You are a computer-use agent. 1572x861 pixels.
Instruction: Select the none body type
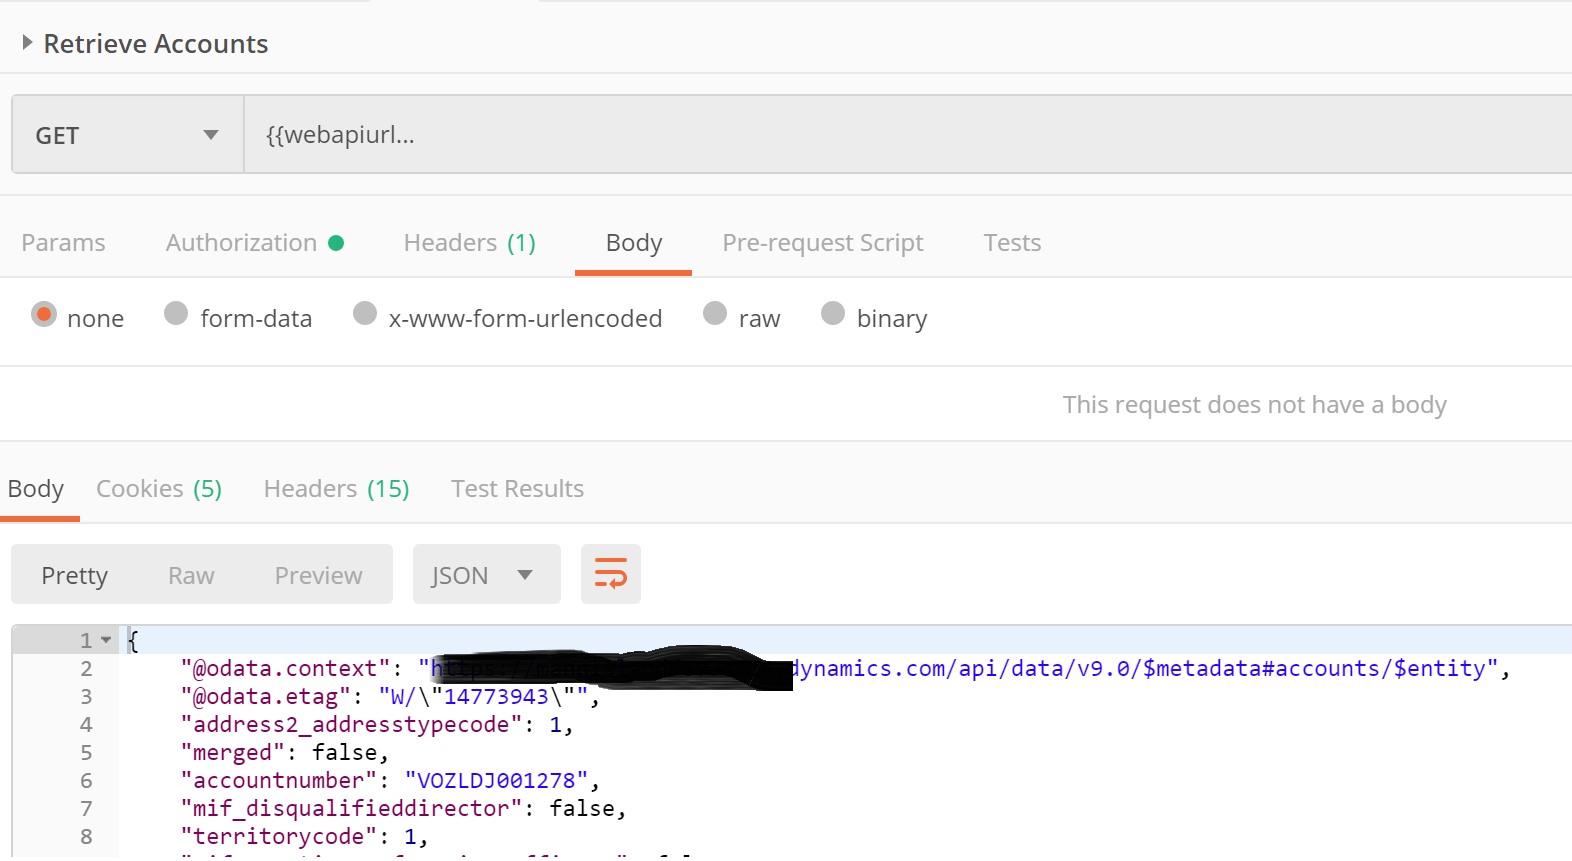click(44, 315)
